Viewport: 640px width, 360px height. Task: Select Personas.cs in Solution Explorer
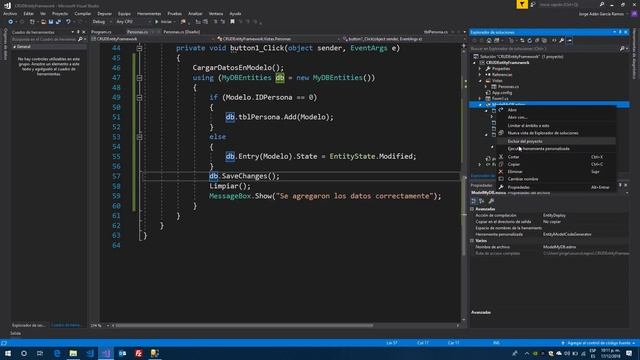[x=508, y=87]
